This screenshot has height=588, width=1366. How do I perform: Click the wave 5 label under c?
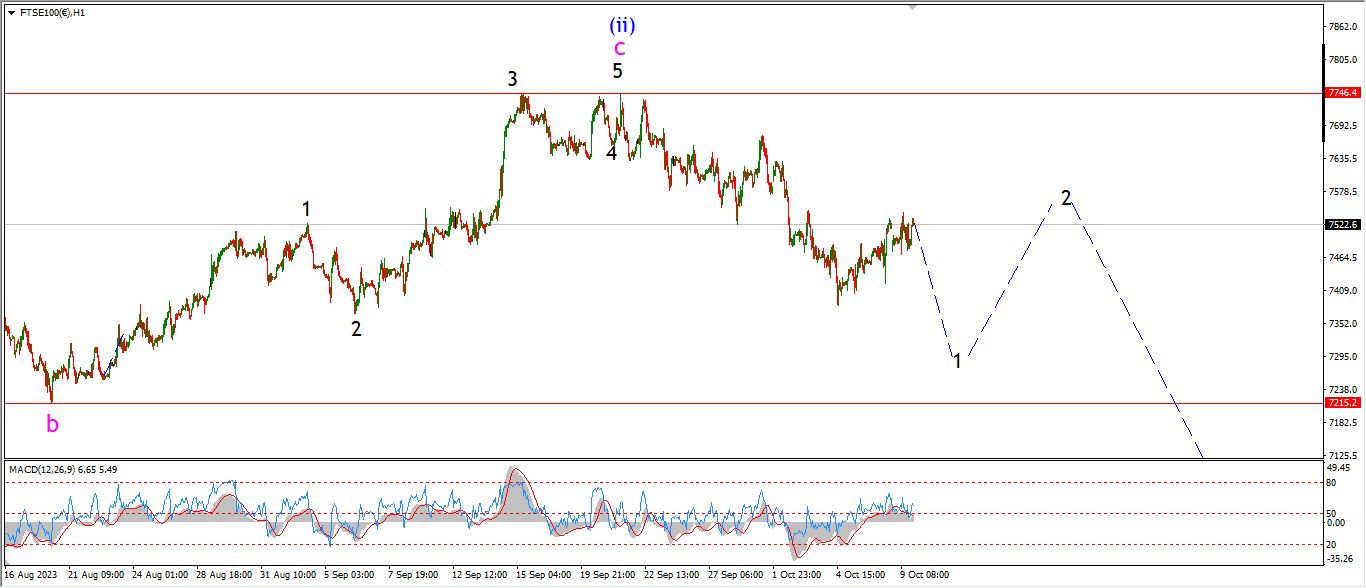pos(618,71)
